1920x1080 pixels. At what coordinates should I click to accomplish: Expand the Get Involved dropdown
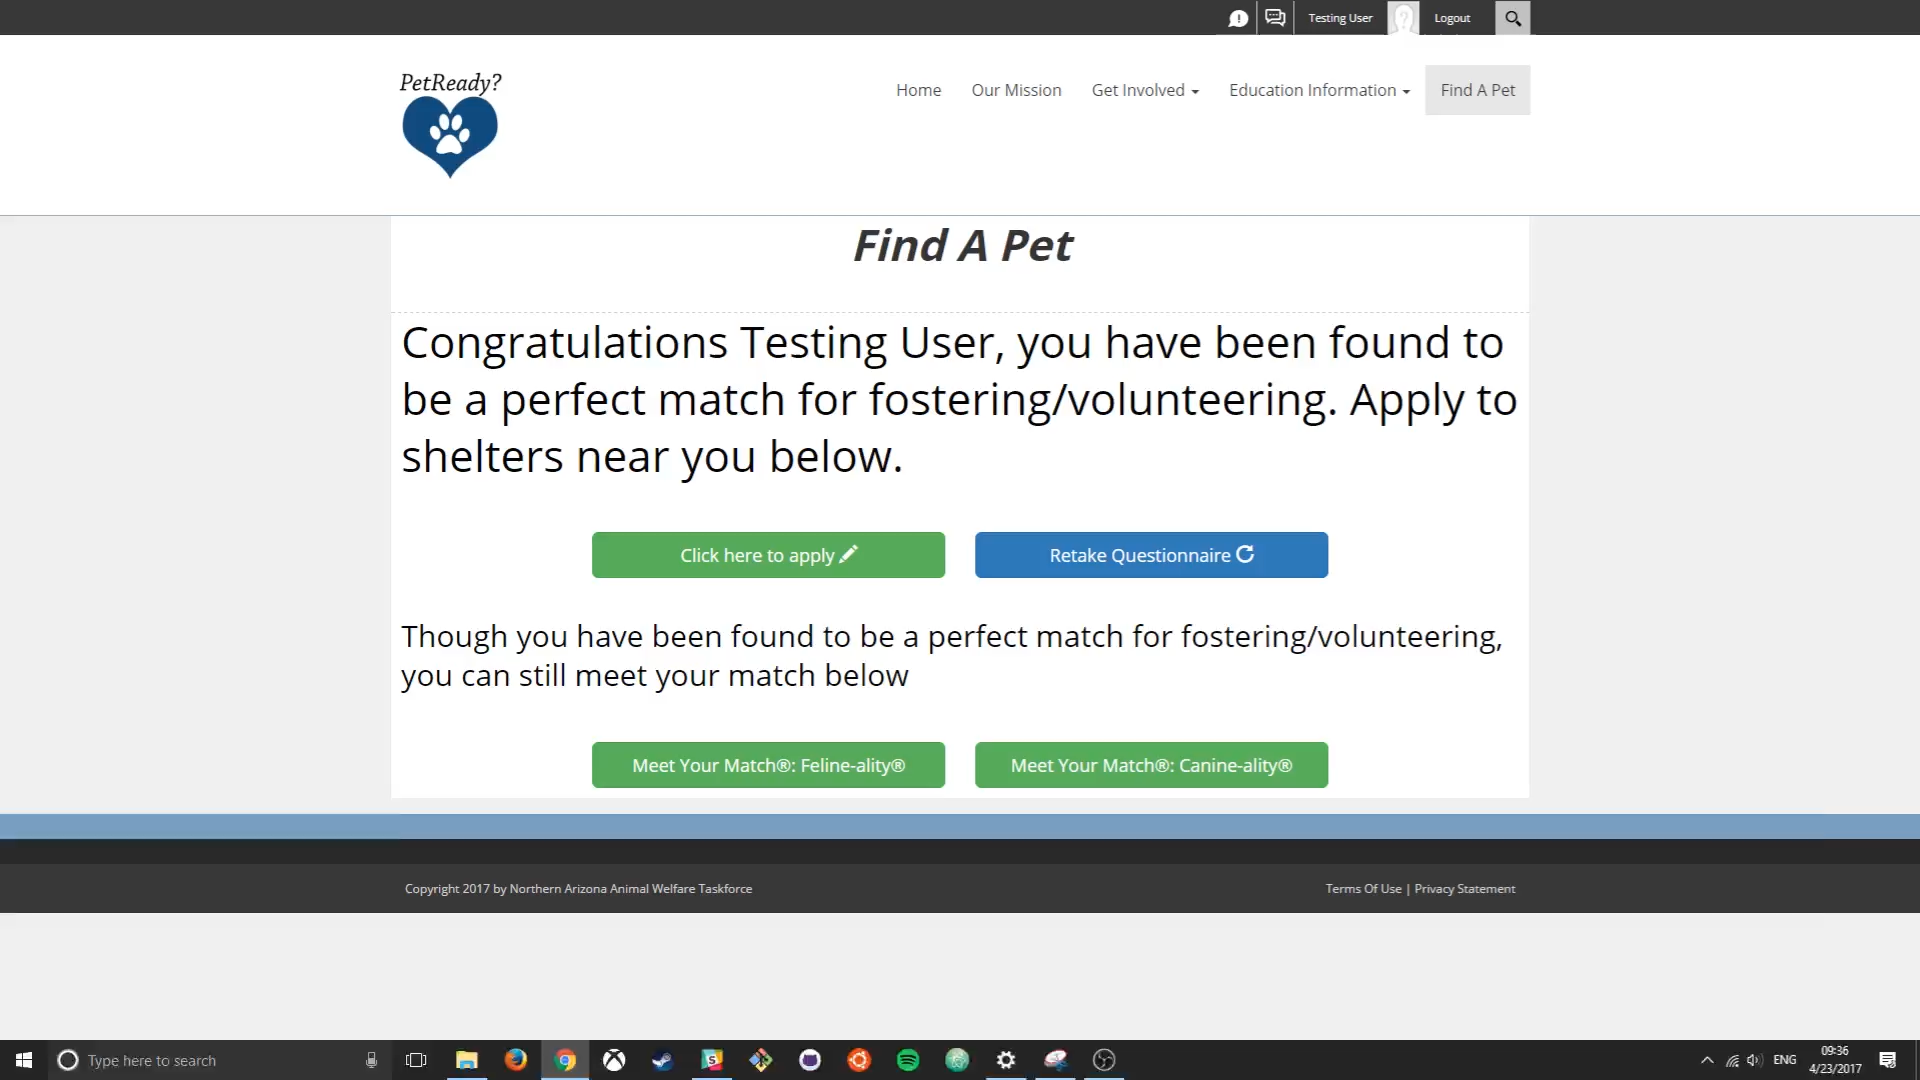point(1145,90)
